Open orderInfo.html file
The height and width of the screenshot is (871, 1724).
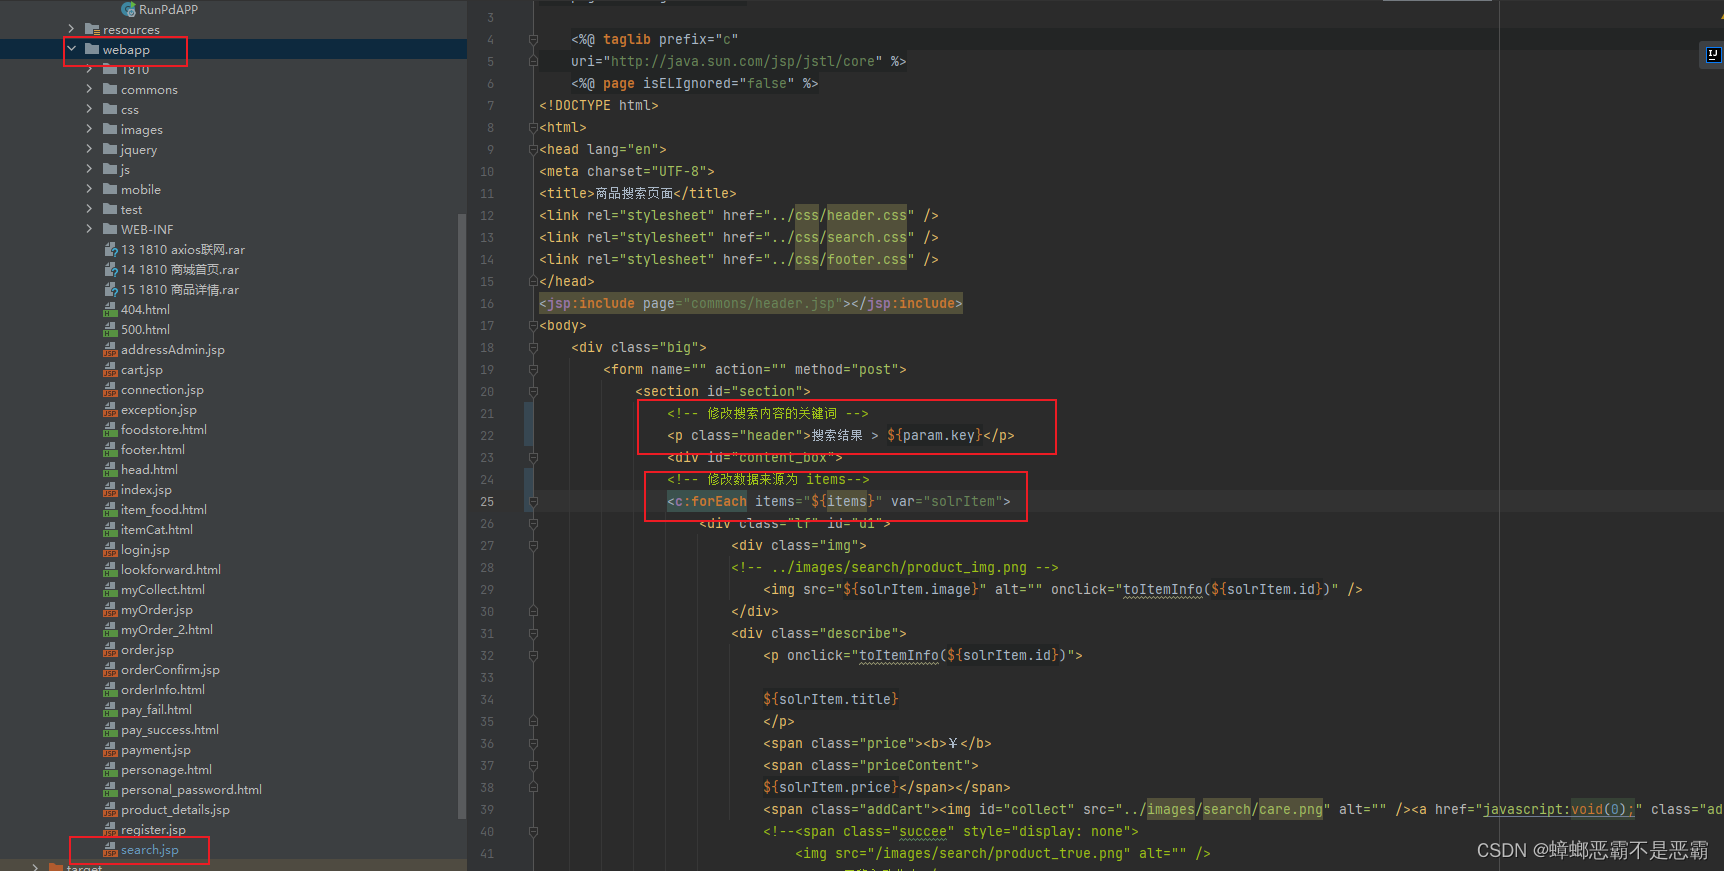pos(163,689)
